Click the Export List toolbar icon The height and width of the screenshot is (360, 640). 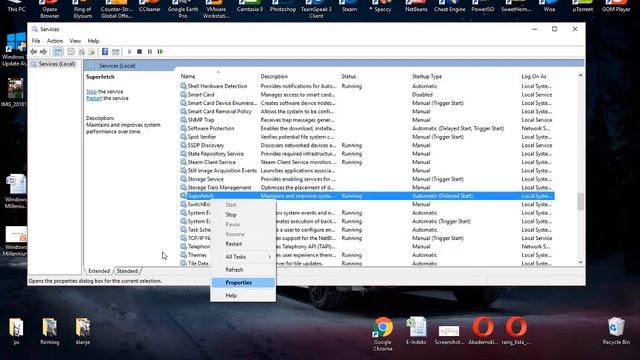coord(91,52)
